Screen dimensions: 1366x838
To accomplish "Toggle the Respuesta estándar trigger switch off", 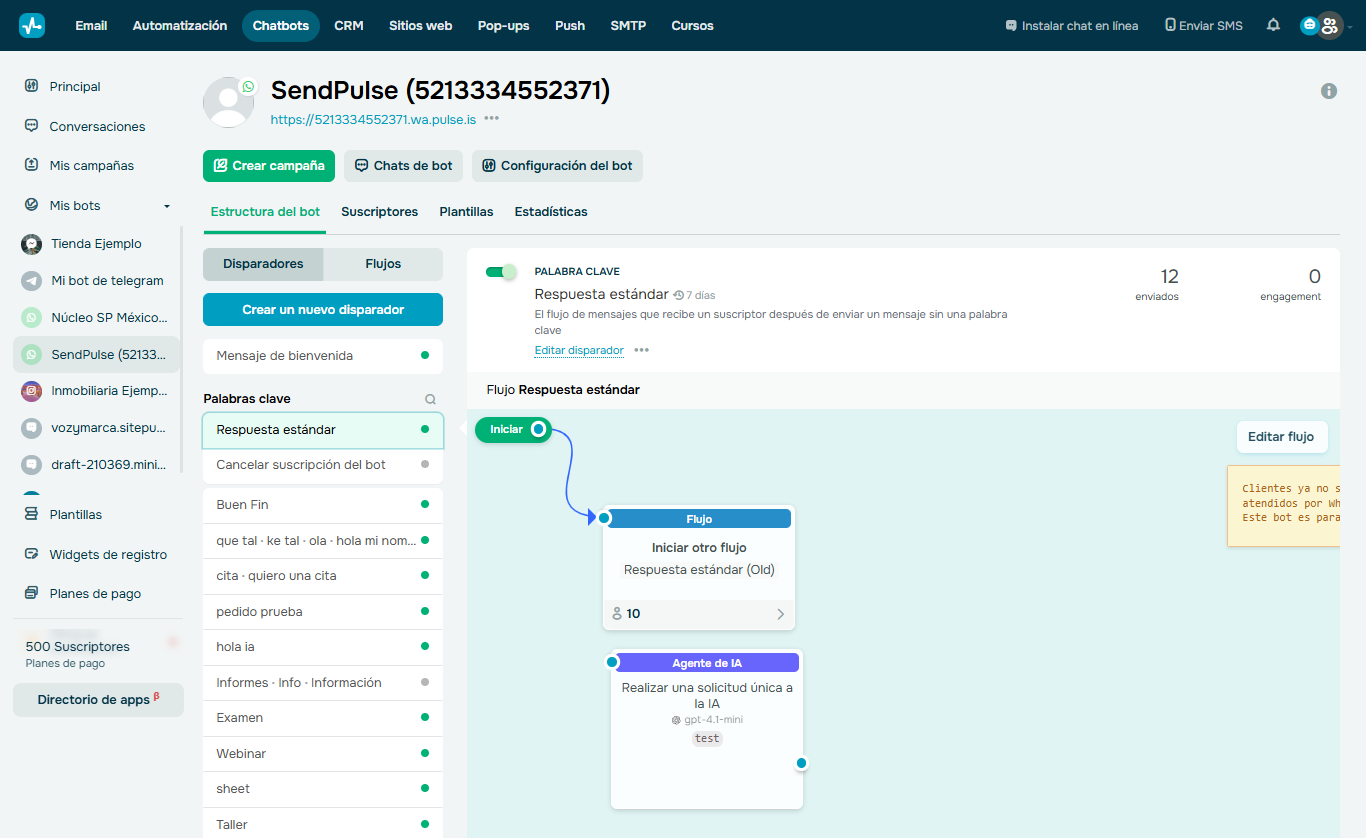I will (x=501, y=271).
